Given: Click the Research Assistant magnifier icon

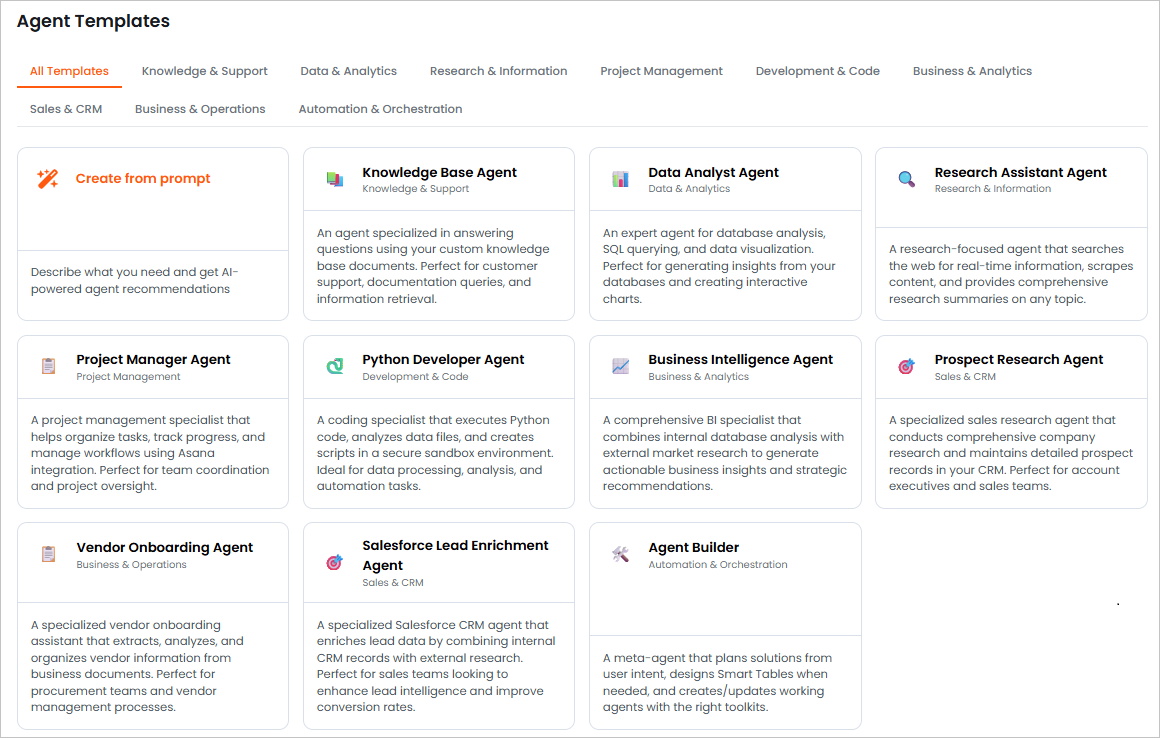Looking at the screenshot, I should (906, 180).
